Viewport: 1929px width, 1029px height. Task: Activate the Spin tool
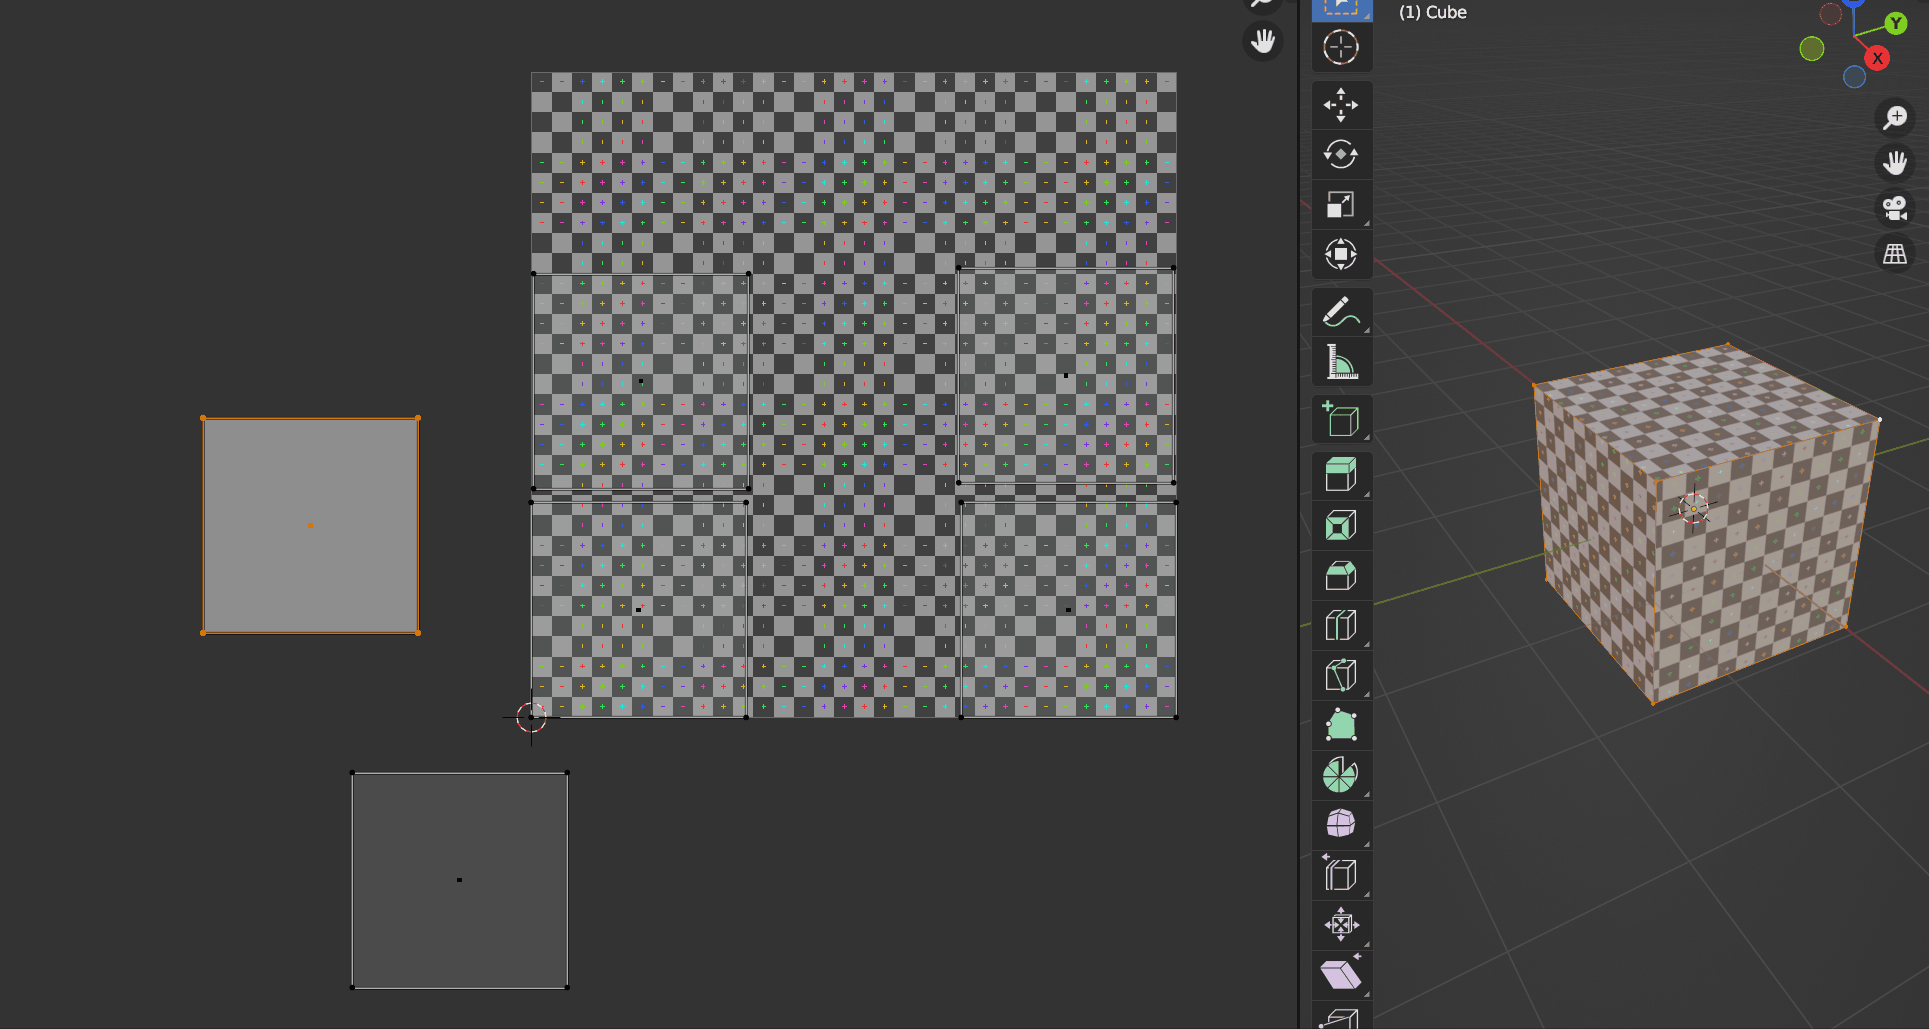(1341, 775)
